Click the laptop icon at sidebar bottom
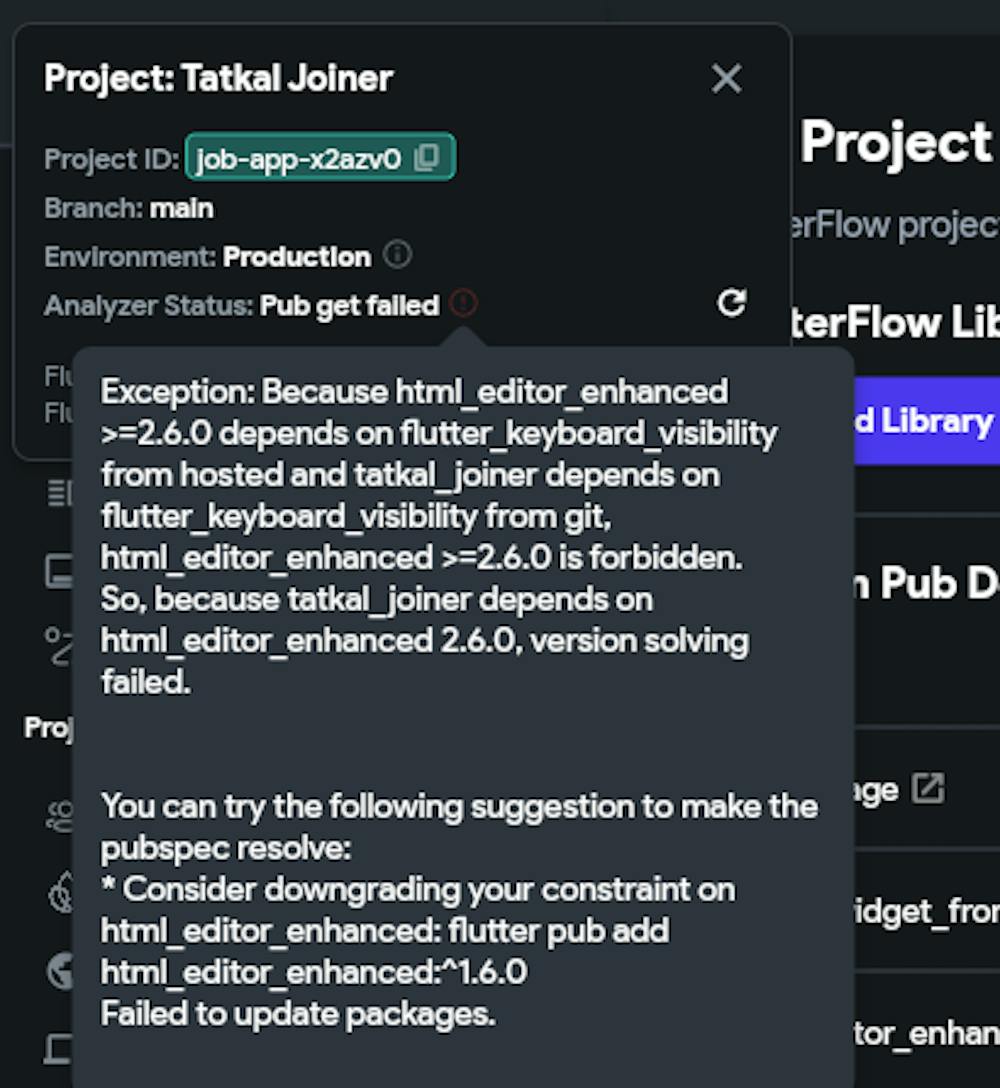This screenshot has width=1000, height=1088. coord(59,1048)
